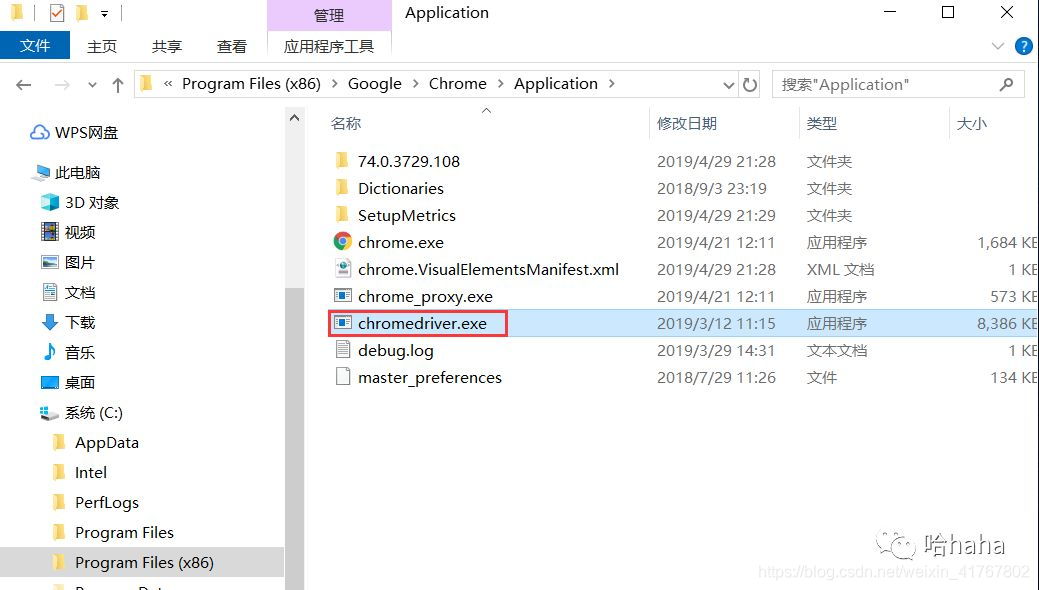The image size is (1039, 590).
Task: Click the search magnifier icon
Action: 1007,84
